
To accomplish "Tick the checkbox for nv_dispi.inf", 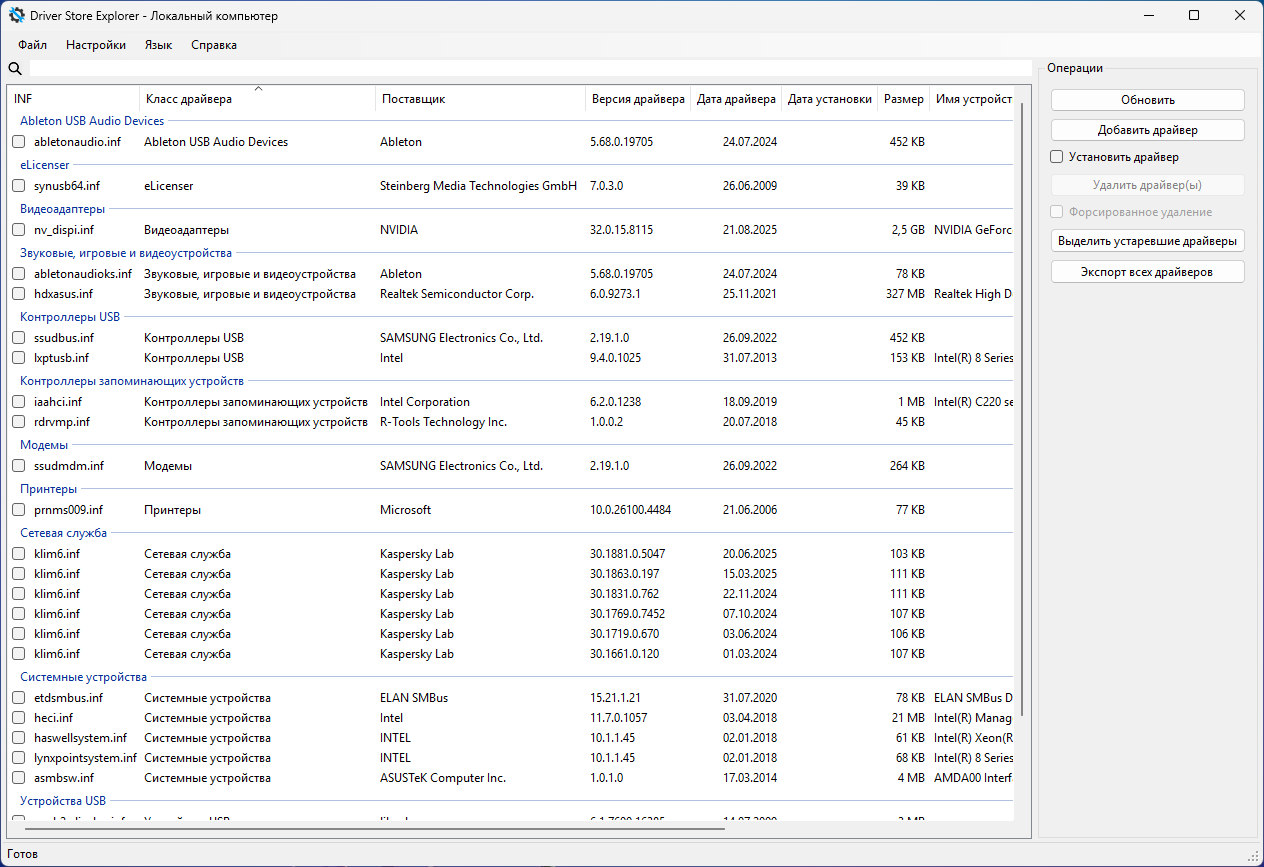I will point(19,230).
